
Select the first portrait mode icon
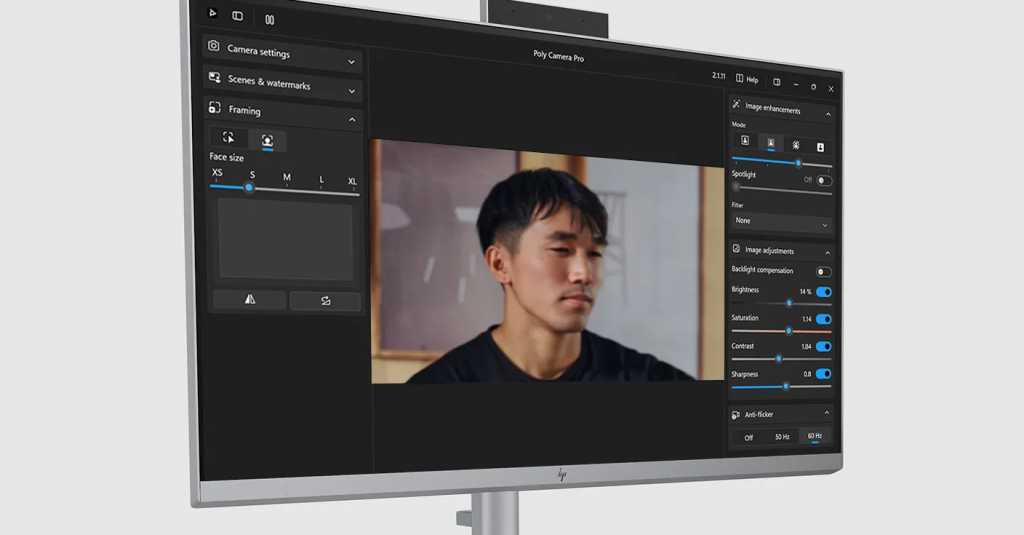click(x=744, y=141)
